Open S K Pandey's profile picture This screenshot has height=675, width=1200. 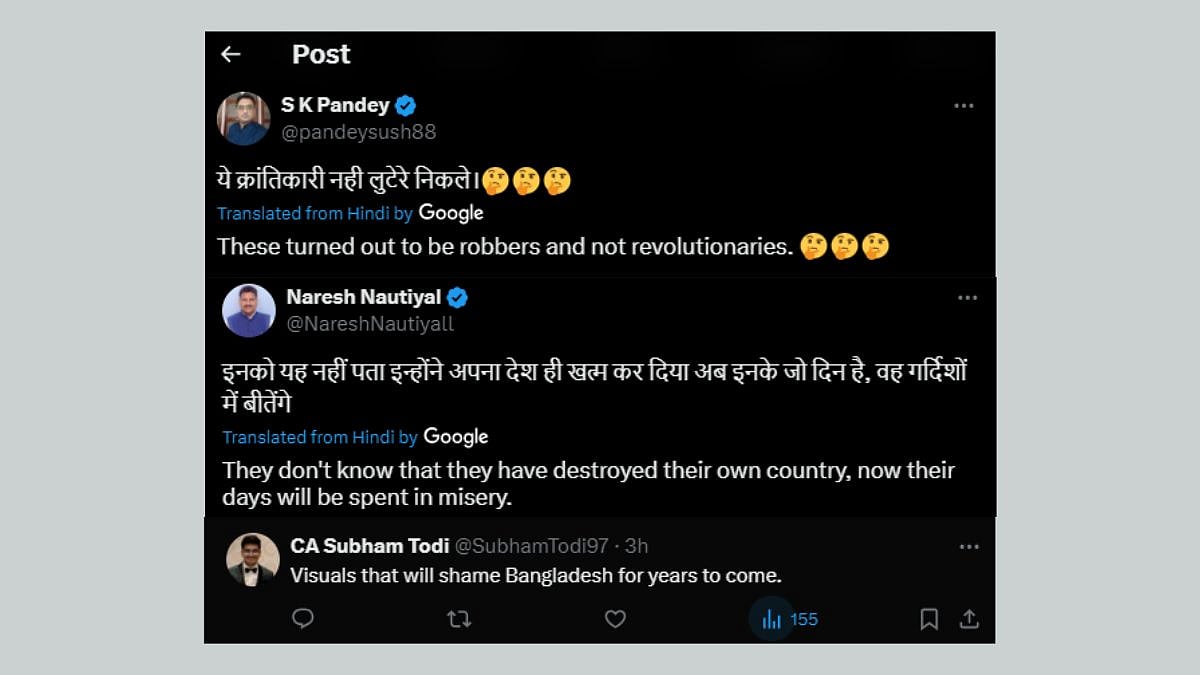[243, 119]
